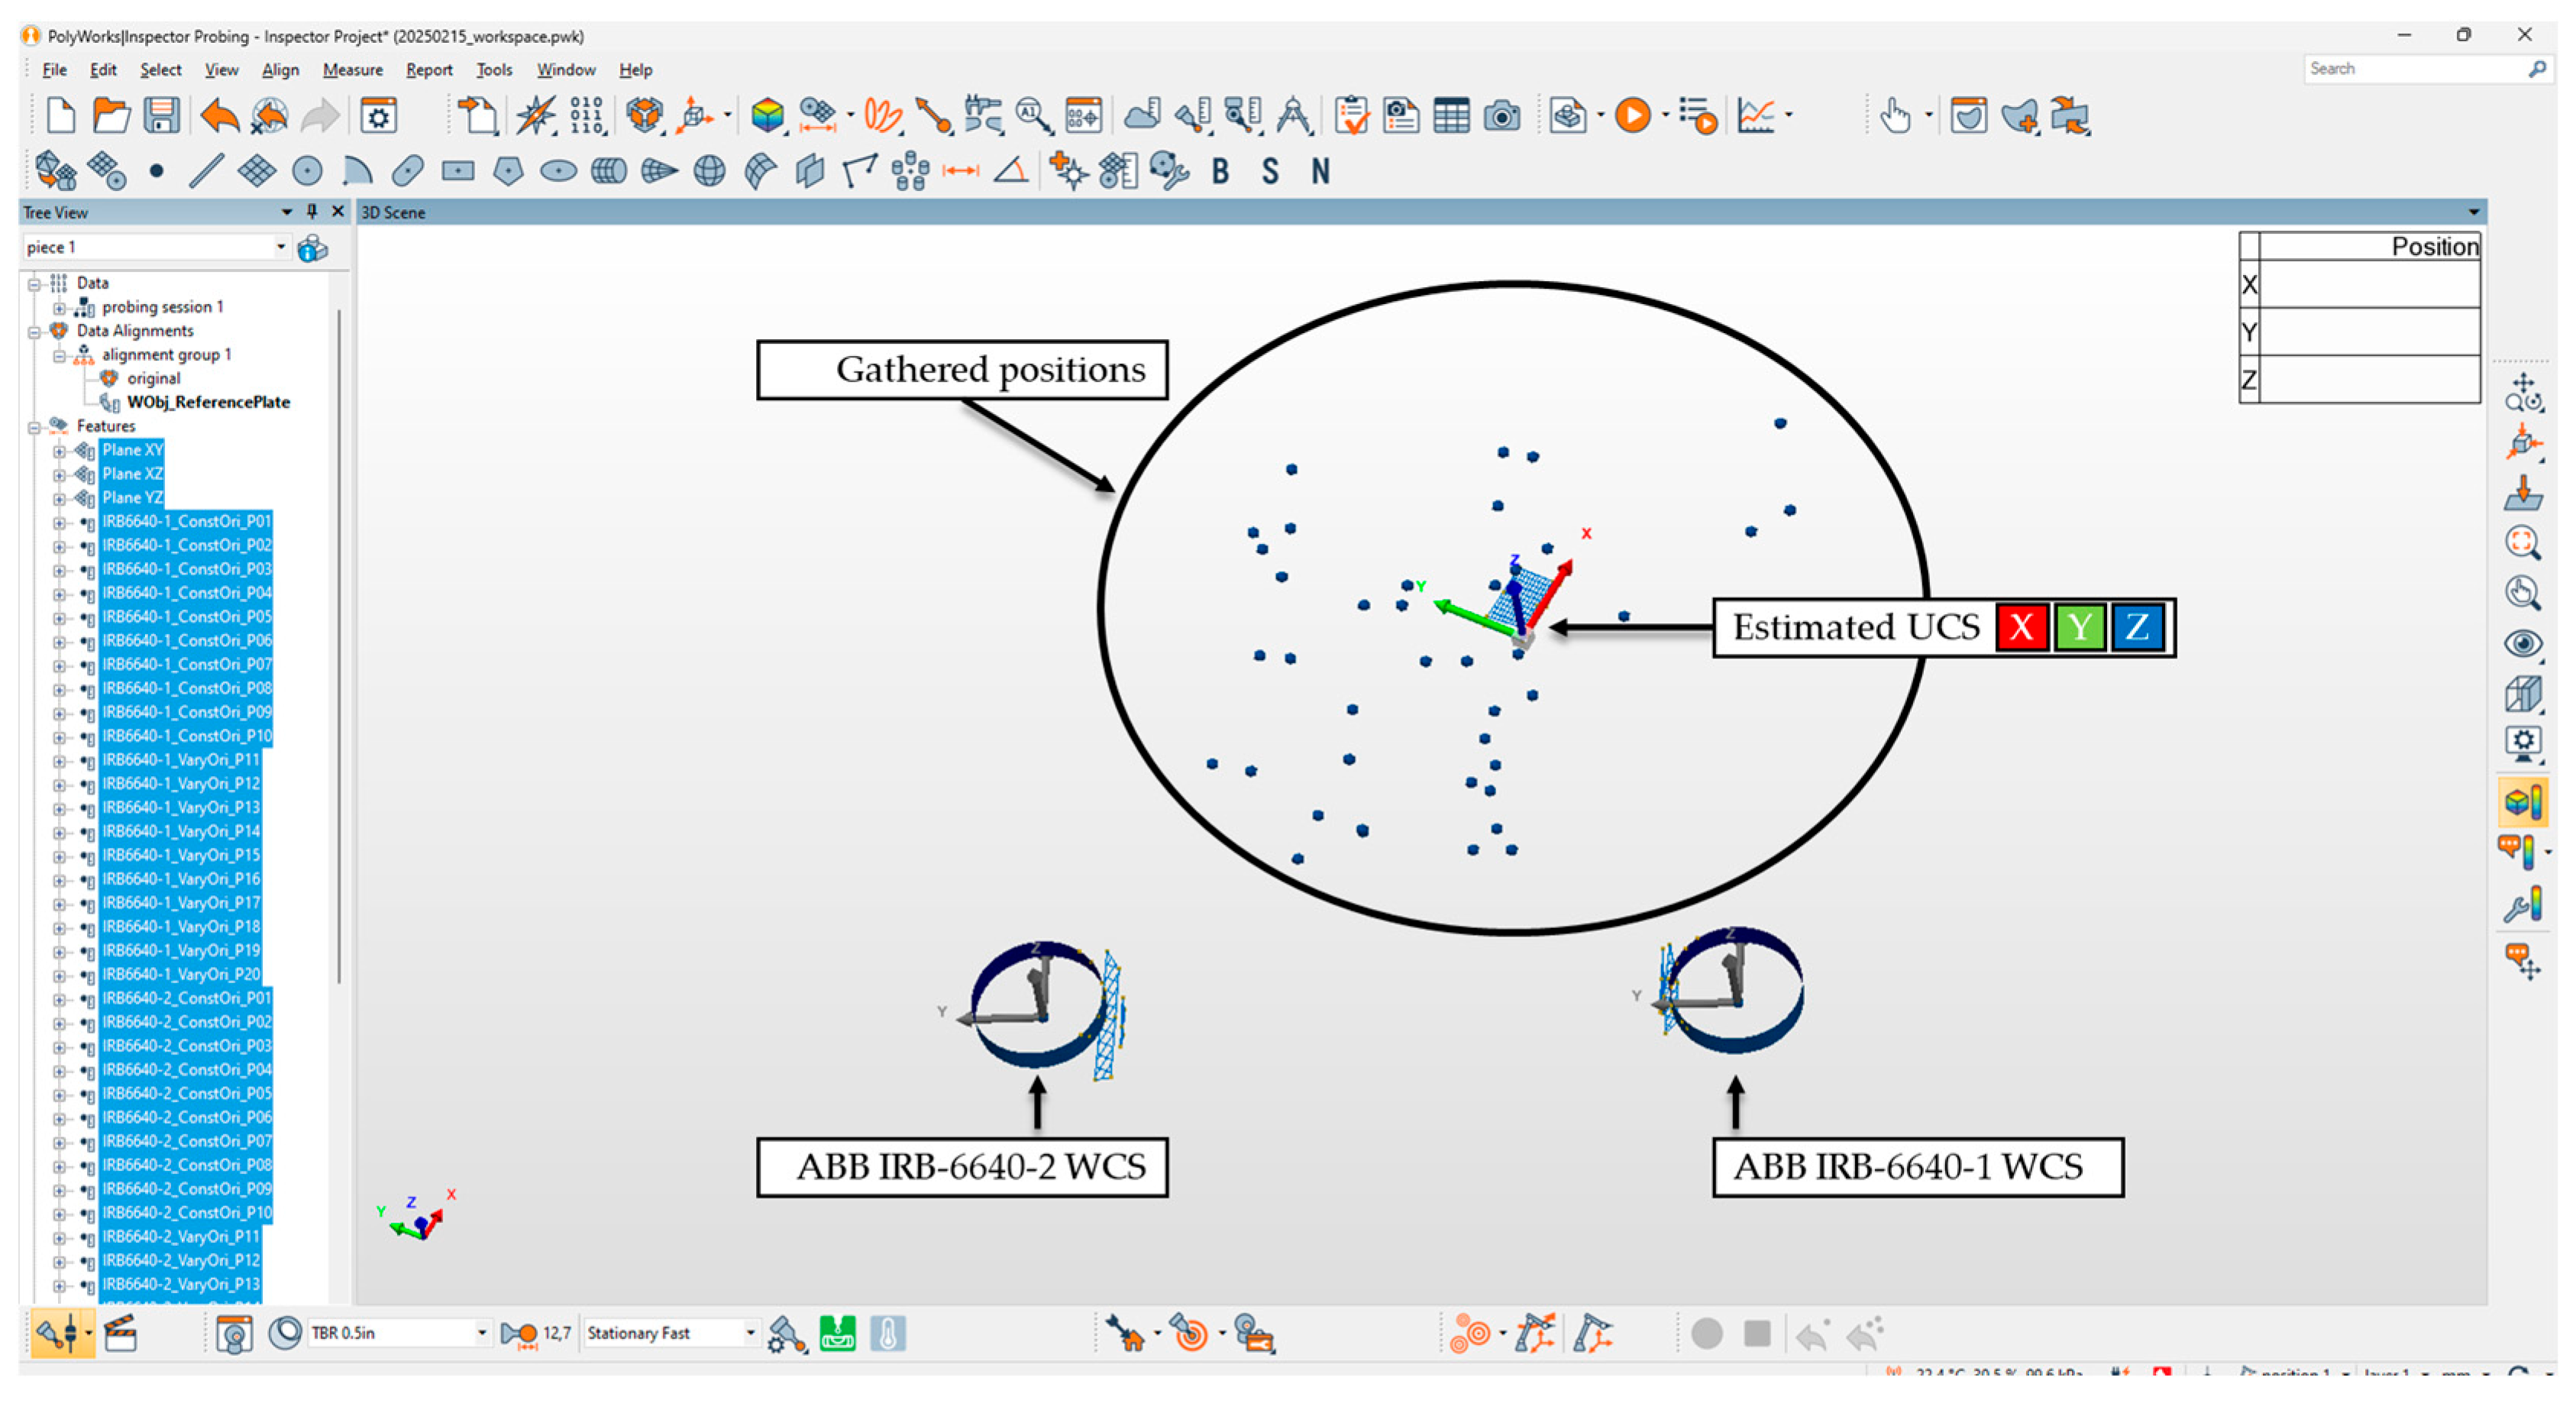The width and height of the screenshot is (2576, 1404).
Task: Select the Create Sphere feature tool
Action: [x=709, y=171]
